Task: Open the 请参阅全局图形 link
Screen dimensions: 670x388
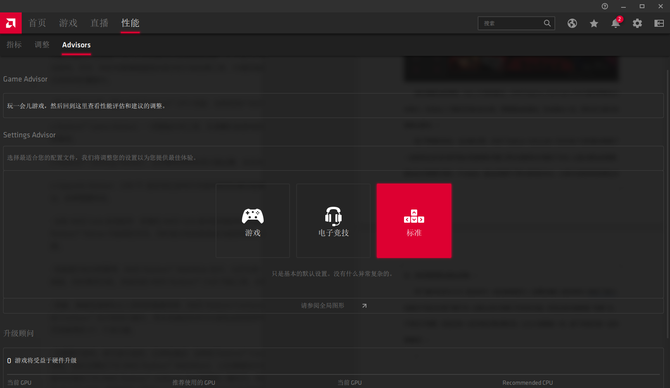Action: click(323, 306)
